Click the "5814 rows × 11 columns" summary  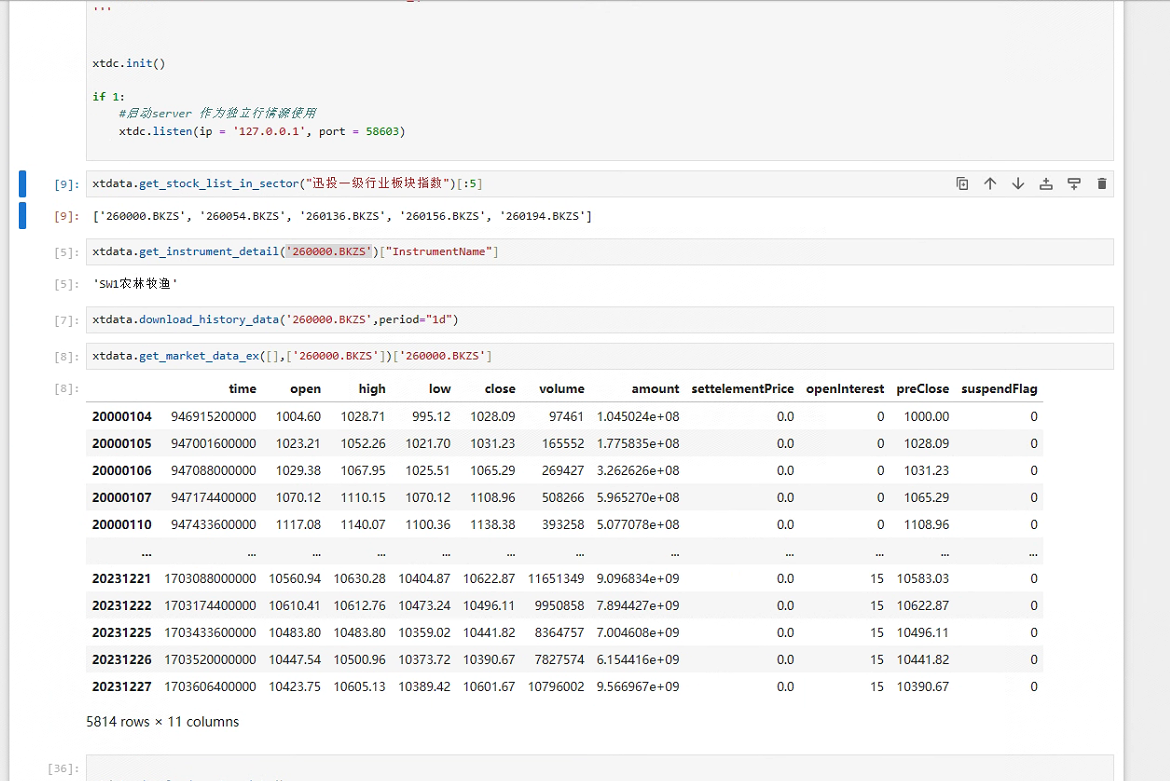point(163,722)
